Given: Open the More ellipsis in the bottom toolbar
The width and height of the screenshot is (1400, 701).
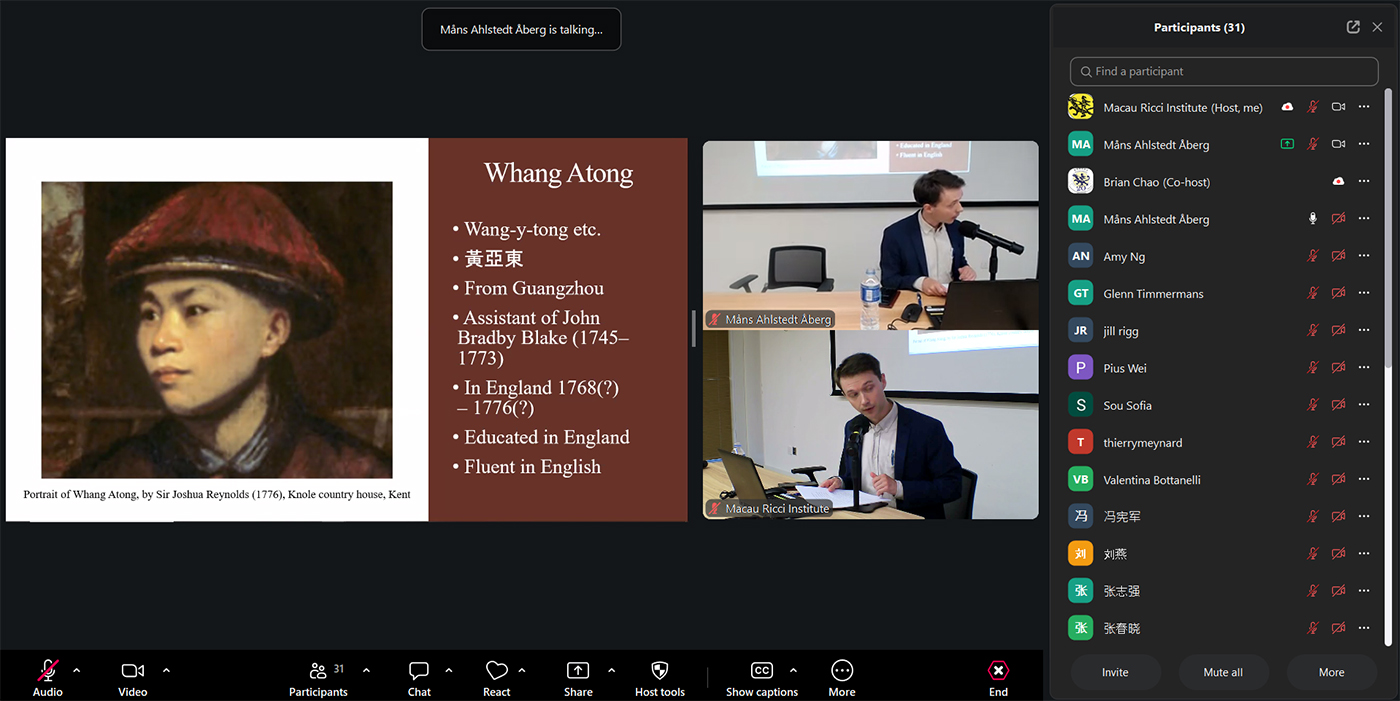Looking at the screenshot, I should click(x=842, y=670).
